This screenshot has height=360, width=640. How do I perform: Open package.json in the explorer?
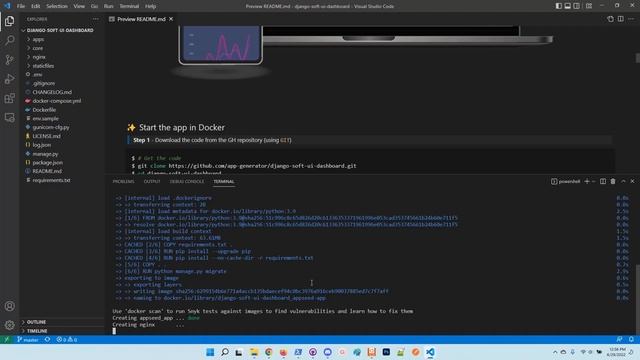[47, 162]
